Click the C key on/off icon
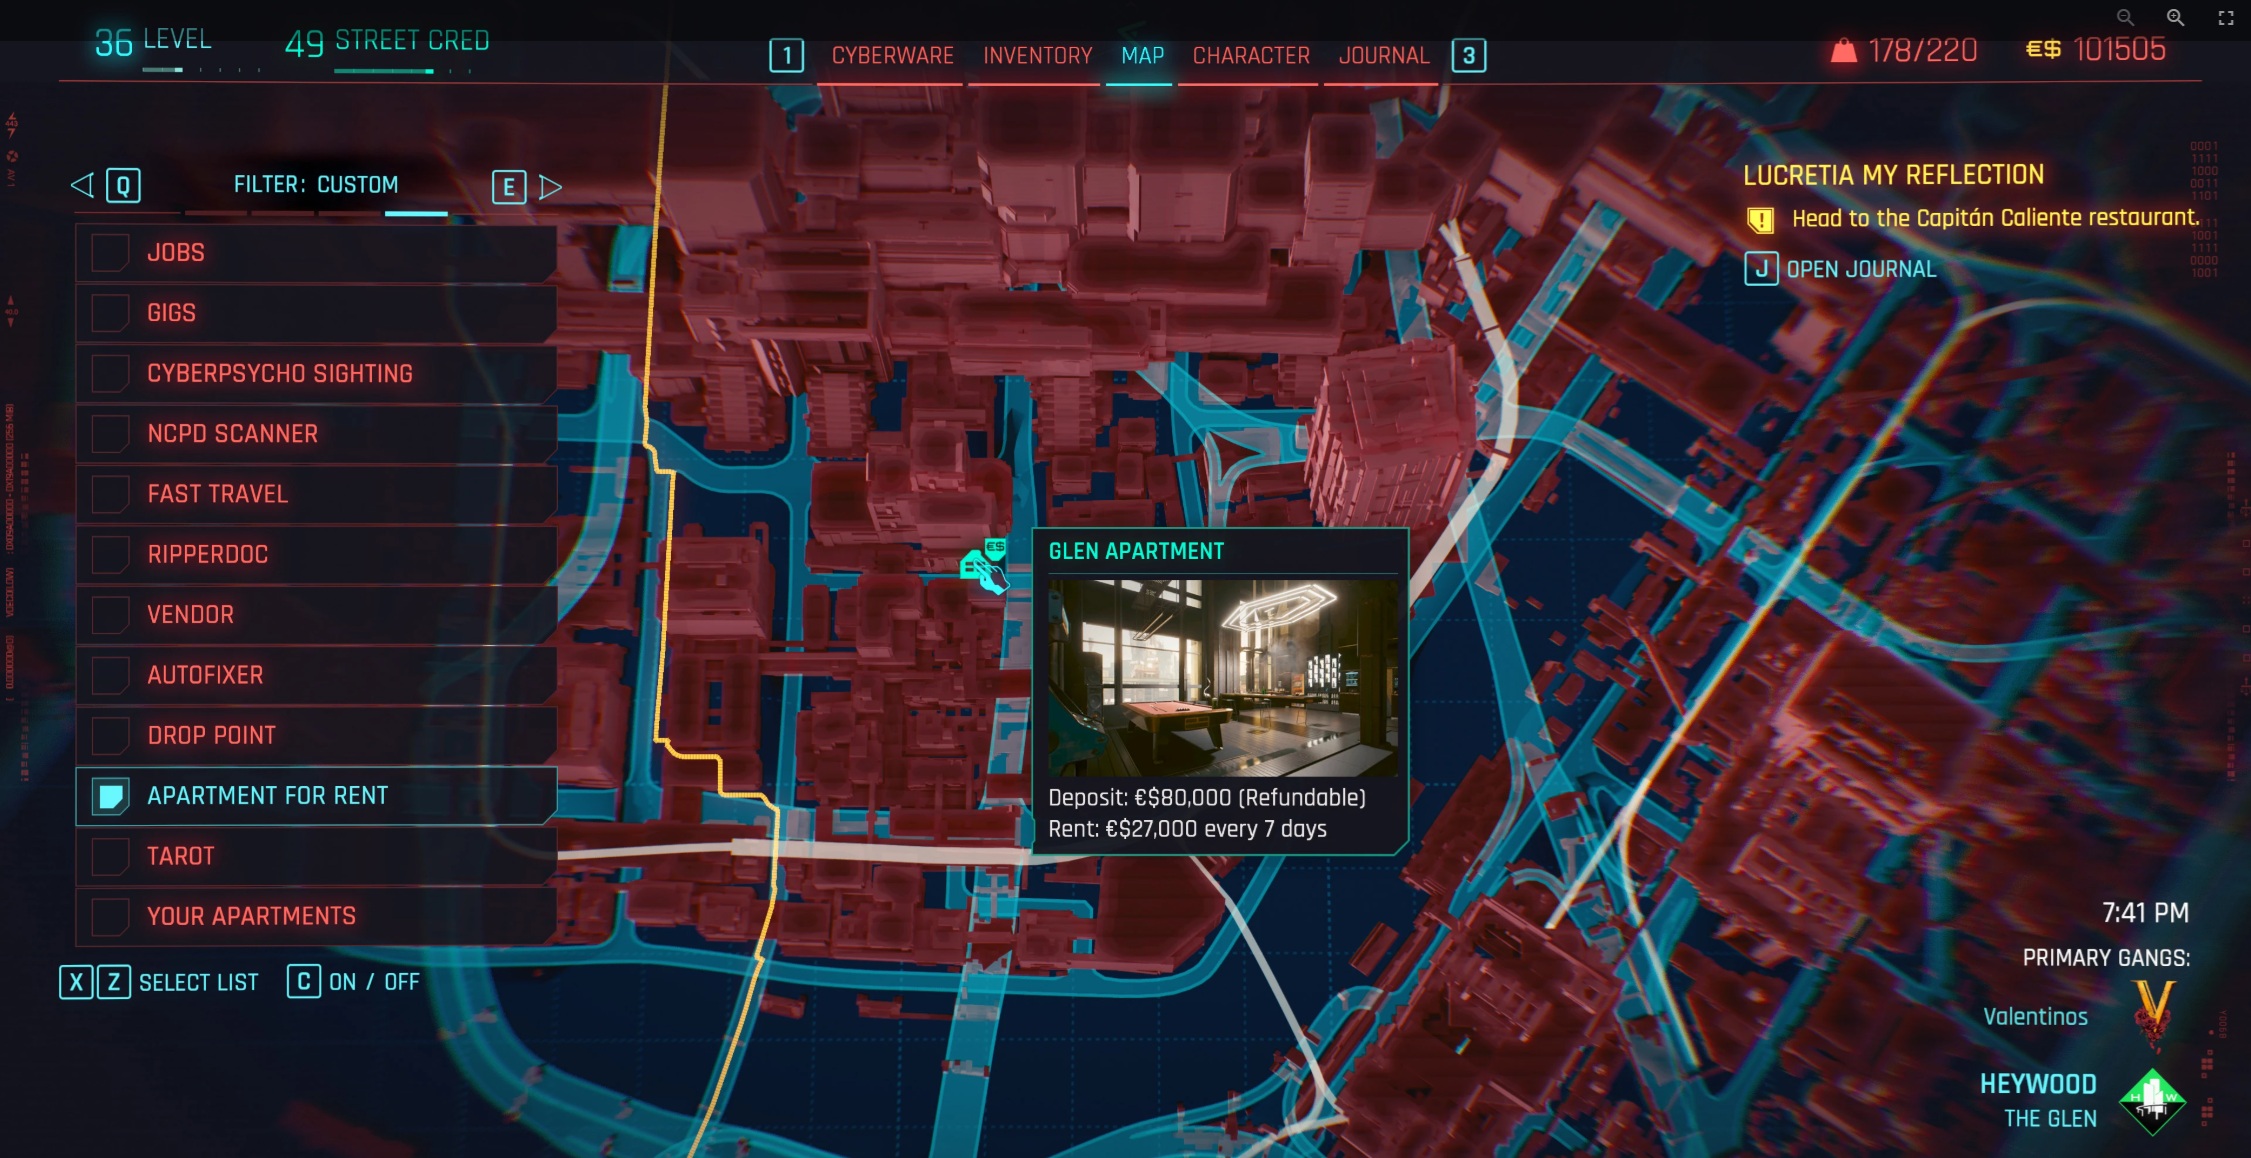Screen dimensions: 2251x1158 tap(303, 981)
